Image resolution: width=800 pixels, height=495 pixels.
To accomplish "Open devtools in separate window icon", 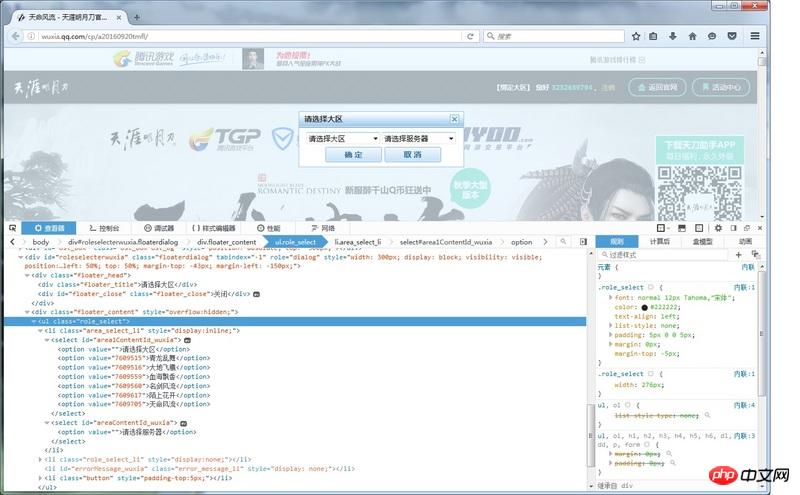I will [747, 228].
